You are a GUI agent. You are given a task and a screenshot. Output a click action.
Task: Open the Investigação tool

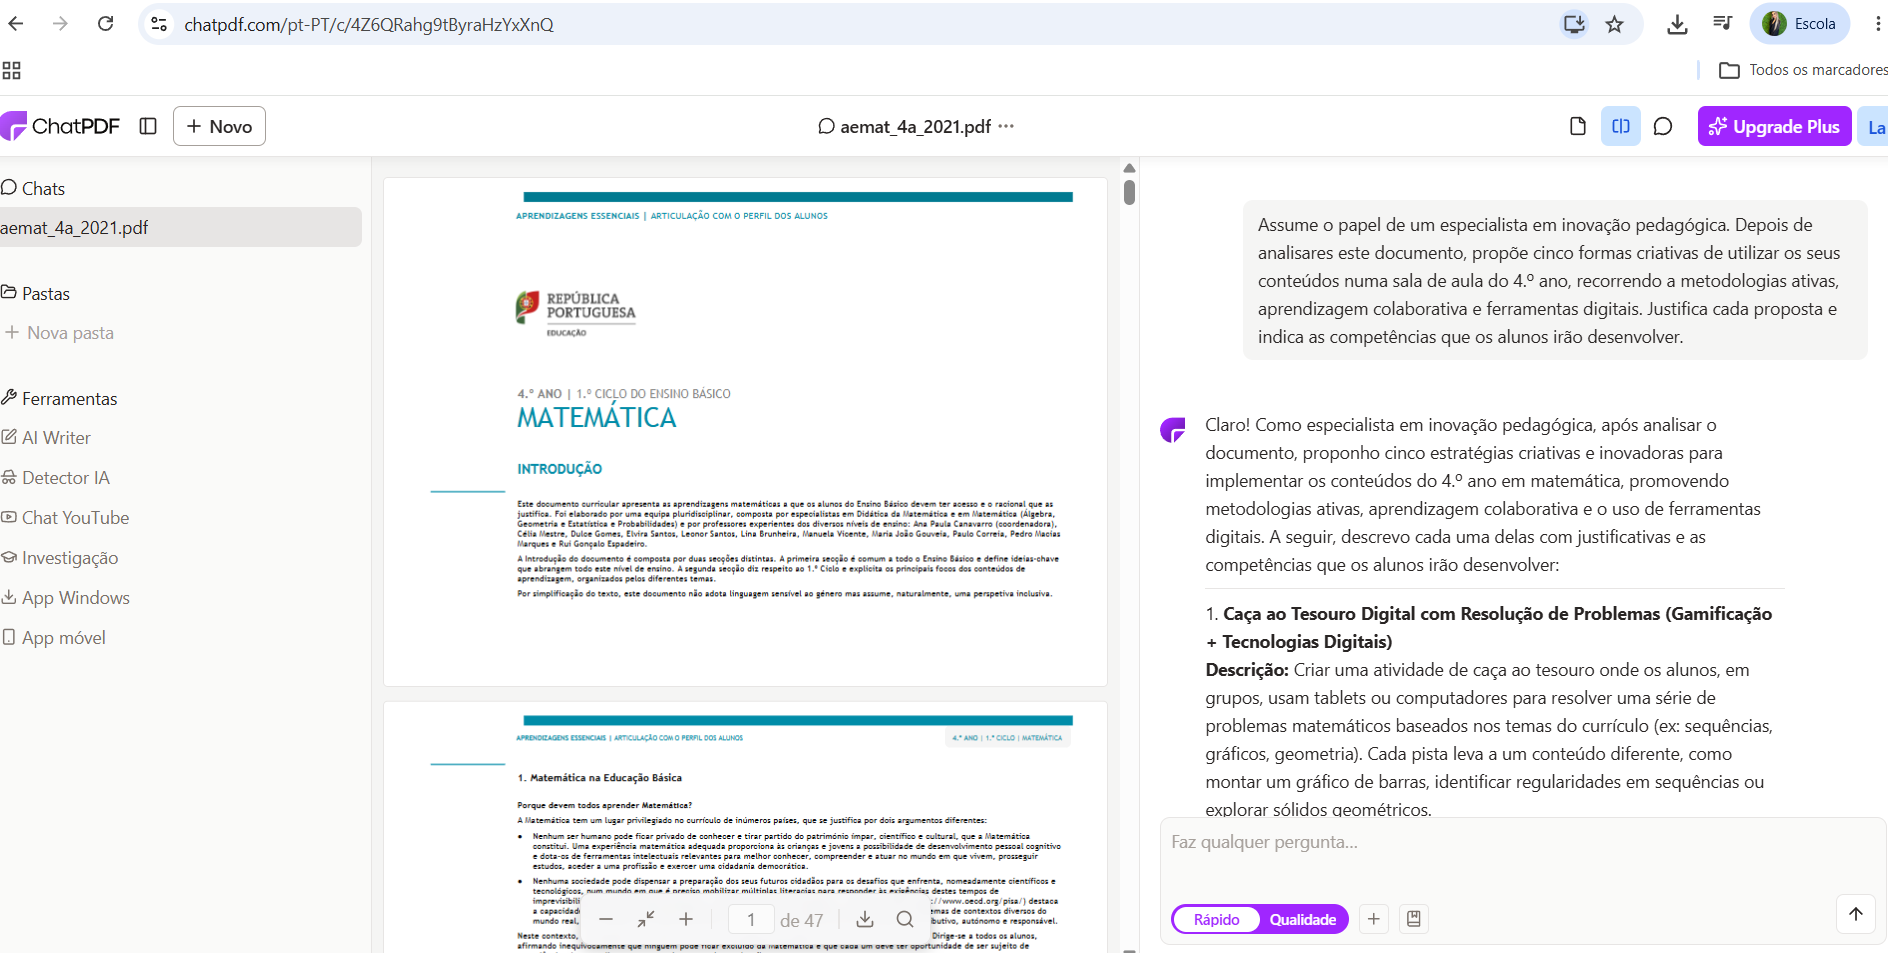(x=60, y=557)
